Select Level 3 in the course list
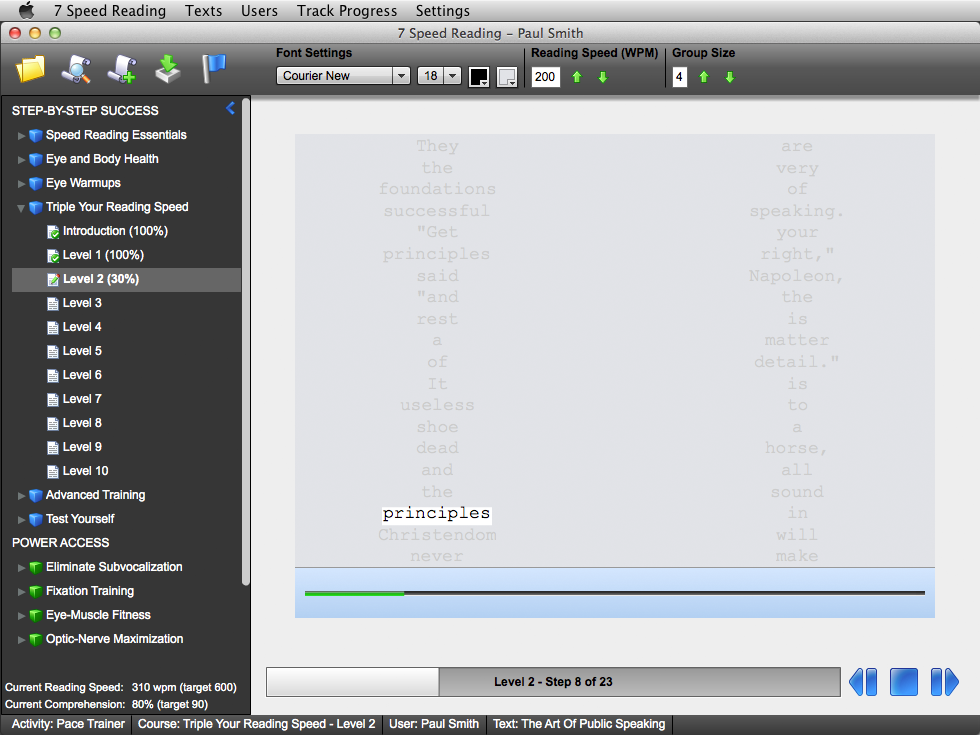Image resolution: width=980 pixels, height=735 pixels. click(82, 303)
